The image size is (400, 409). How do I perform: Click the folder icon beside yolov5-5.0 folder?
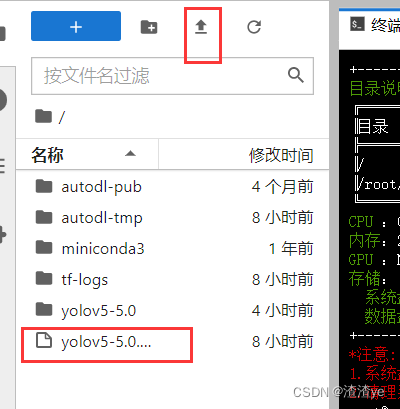click(44, 310)
